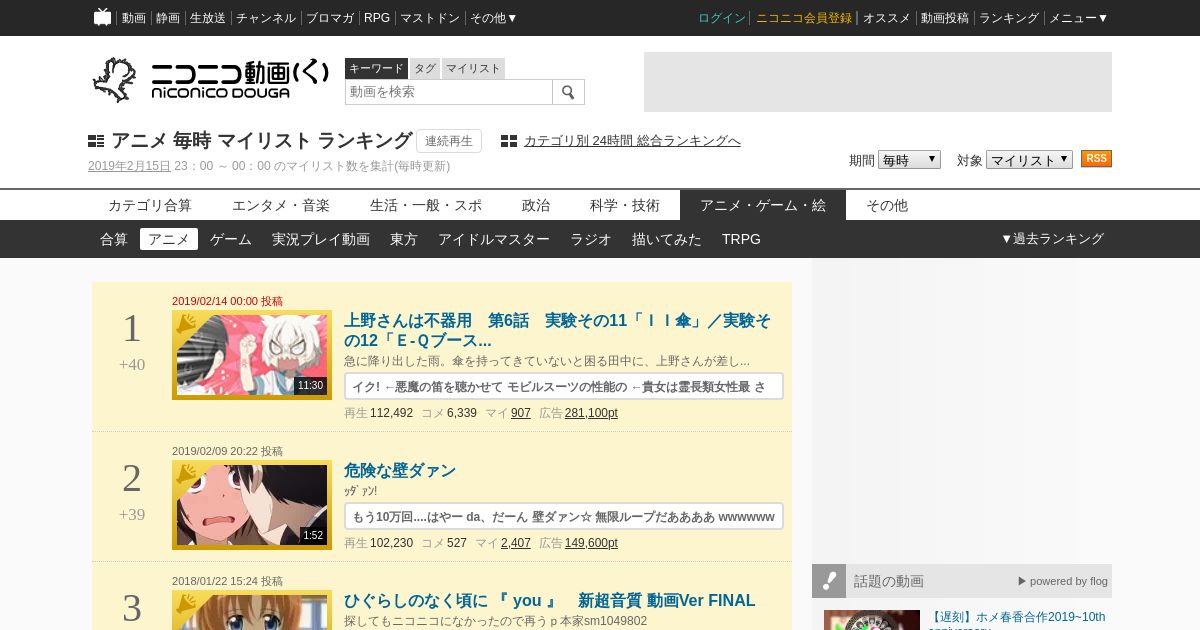The image size is (1200, 630).
Task: Click the grid icon beside カテゴリ別 24時間 link
Action: click(509, 141)
